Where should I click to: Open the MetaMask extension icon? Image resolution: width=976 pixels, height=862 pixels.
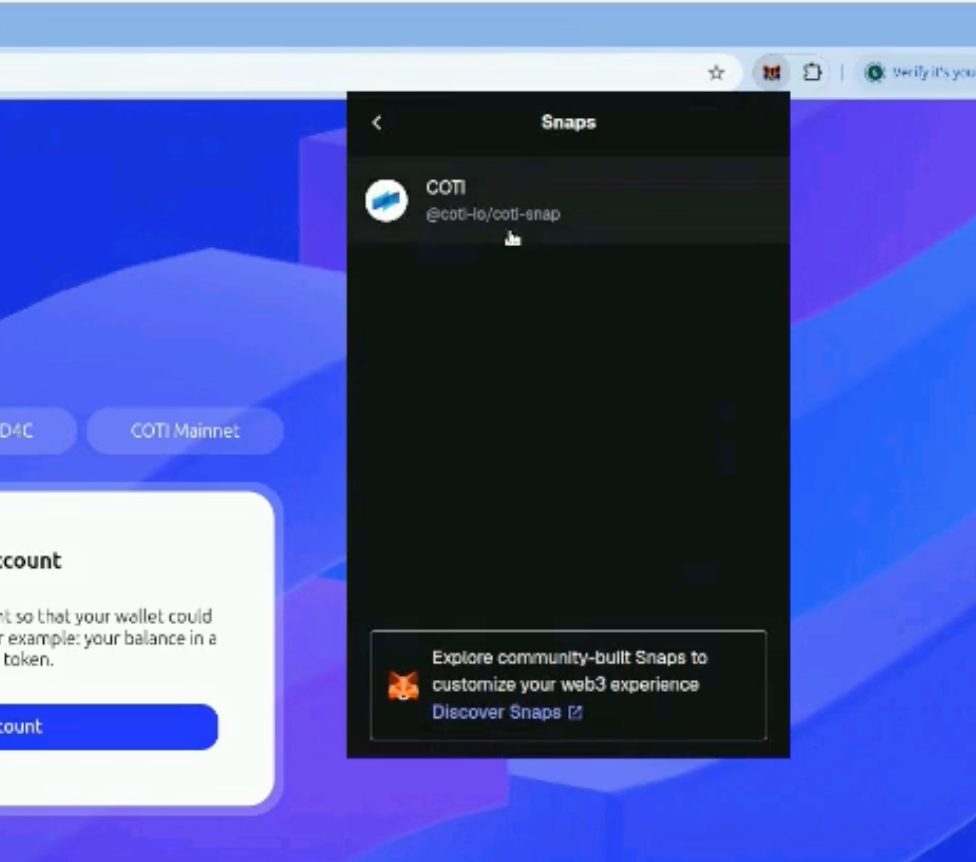[771, 73]
